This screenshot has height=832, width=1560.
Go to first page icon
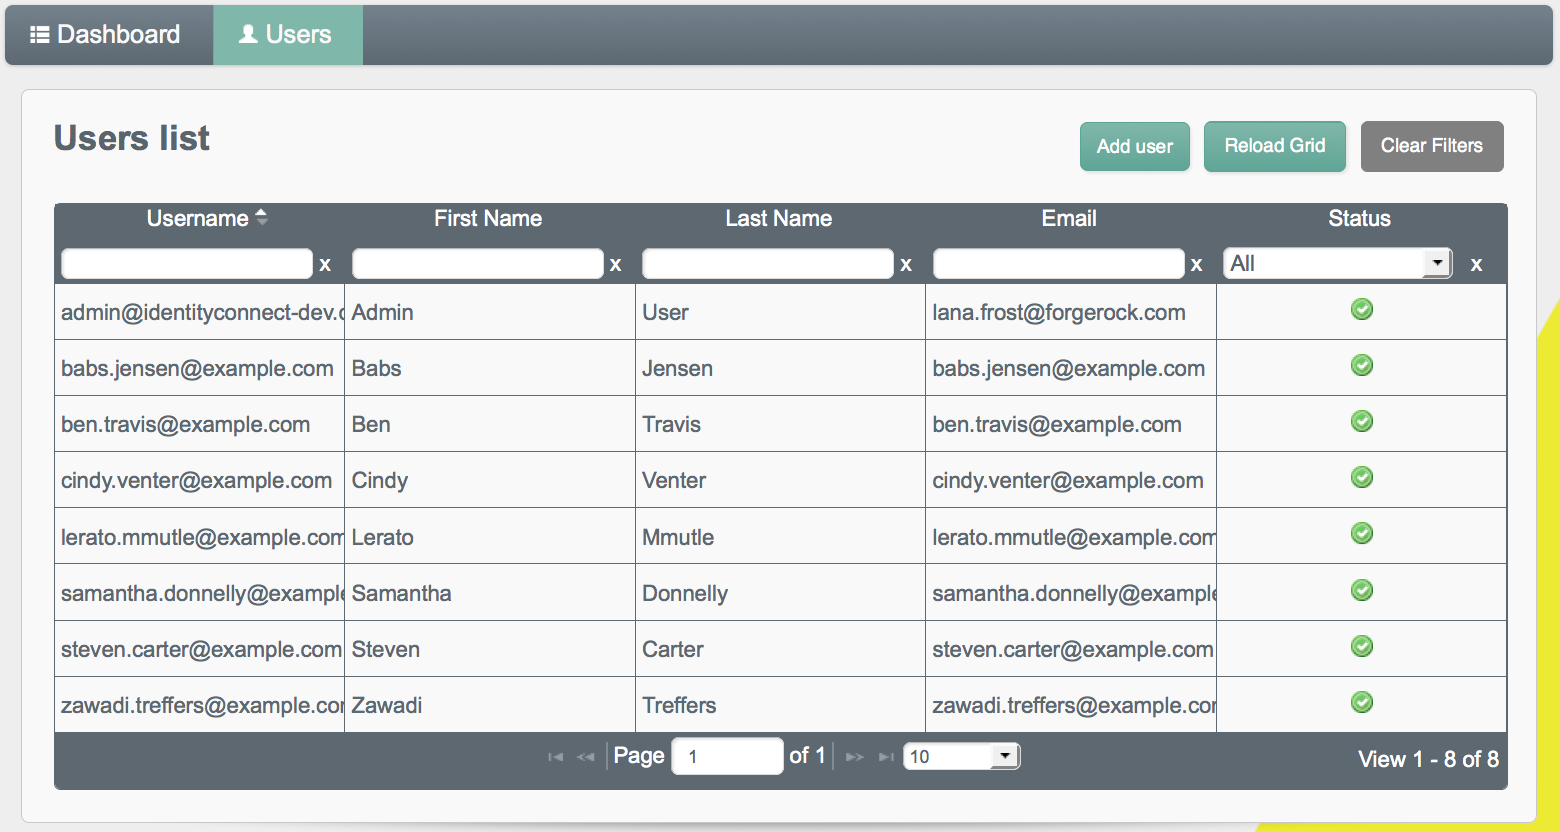[x=555, y=757]
